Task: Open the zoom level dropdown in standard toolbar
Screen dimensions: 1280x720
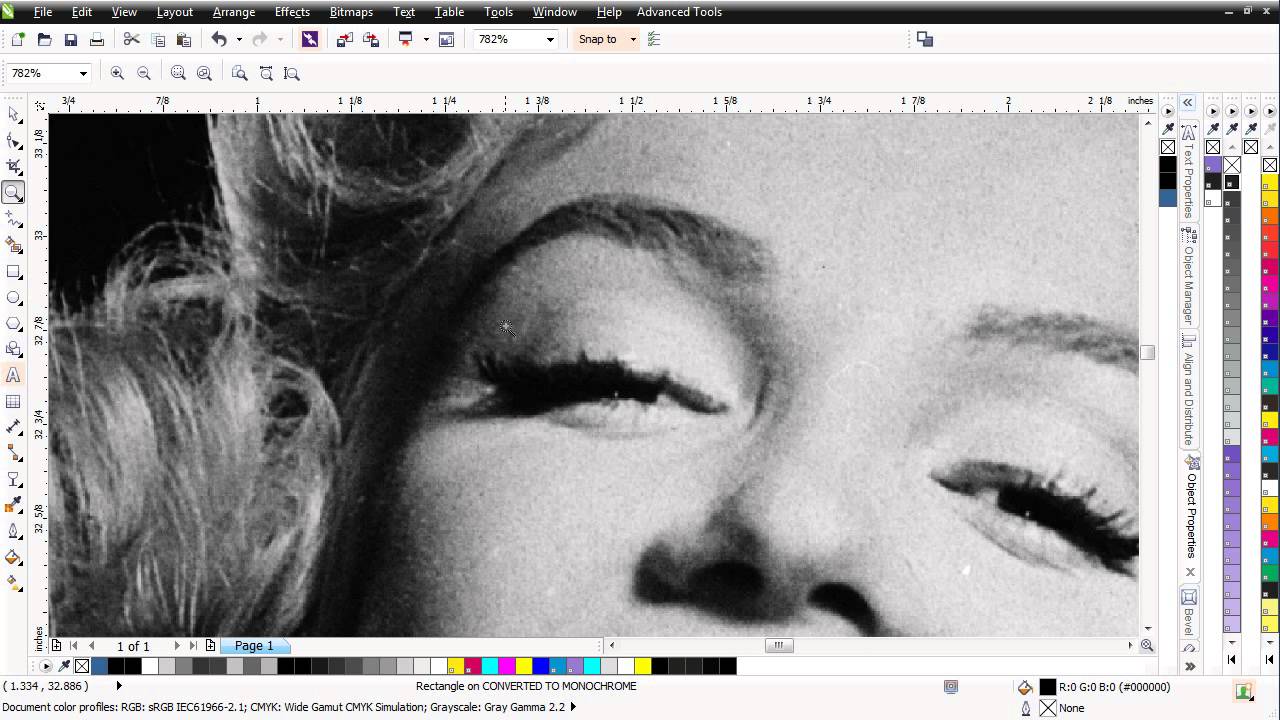Action: click(x=550, y=39)
